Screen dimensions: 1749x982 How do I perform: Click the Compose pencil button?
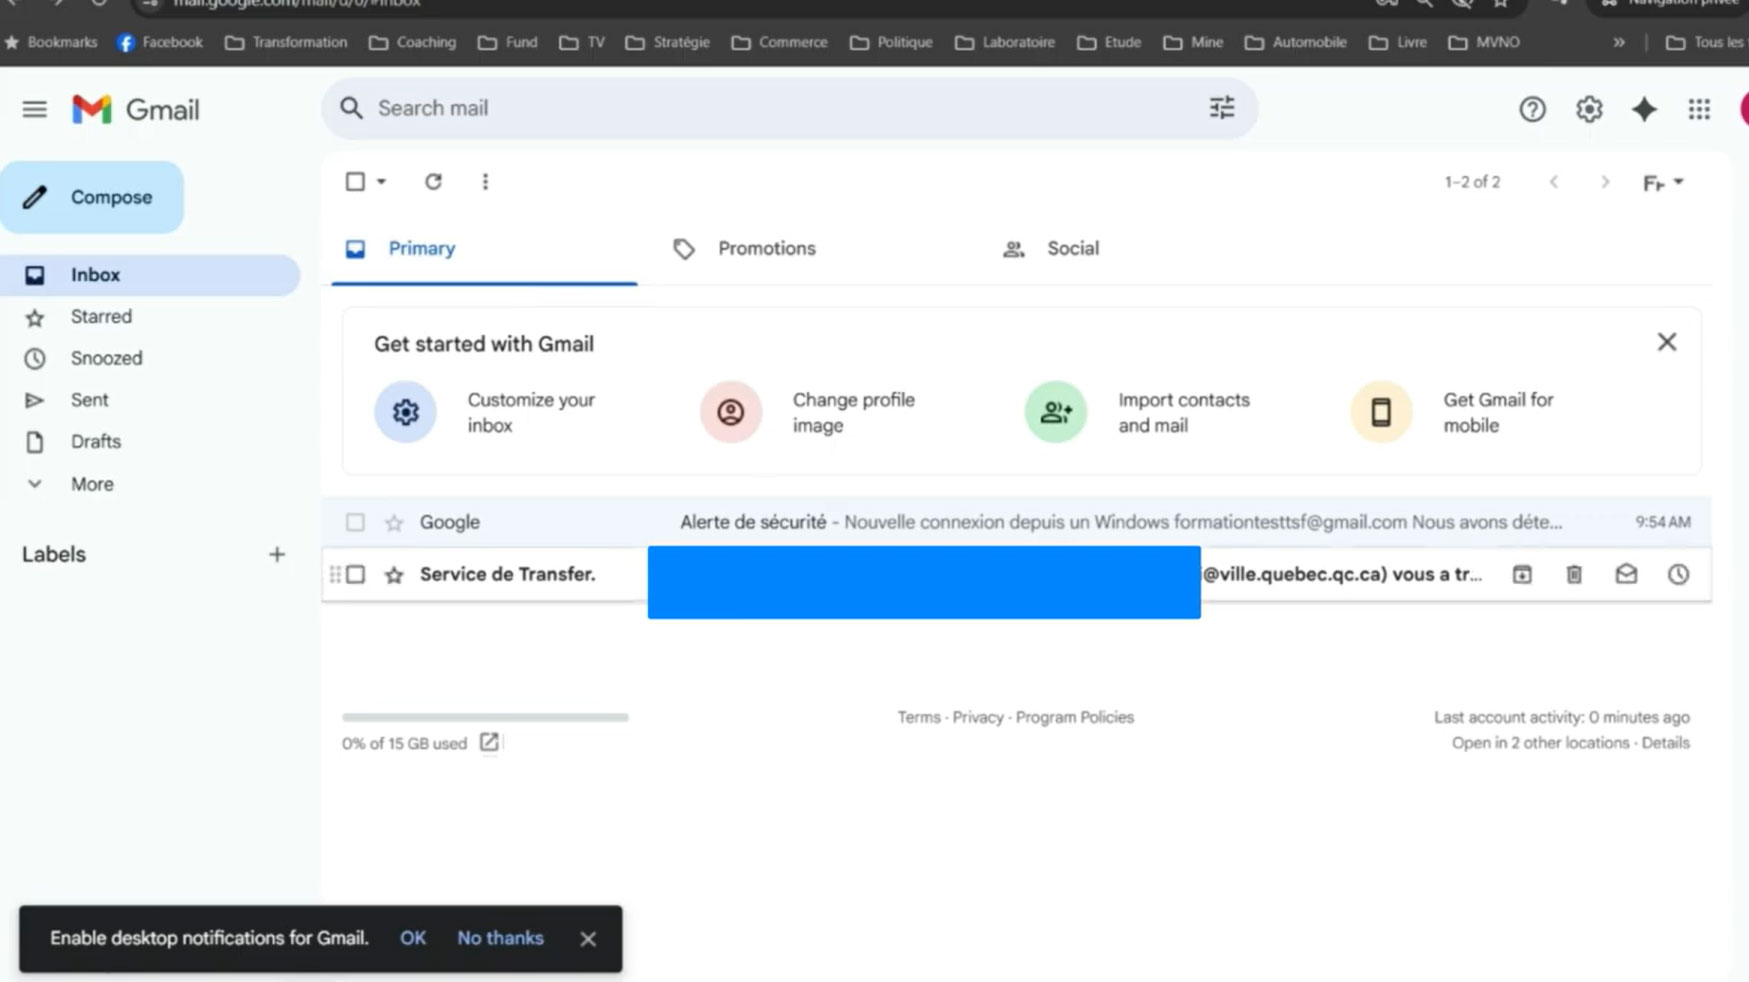92,197
